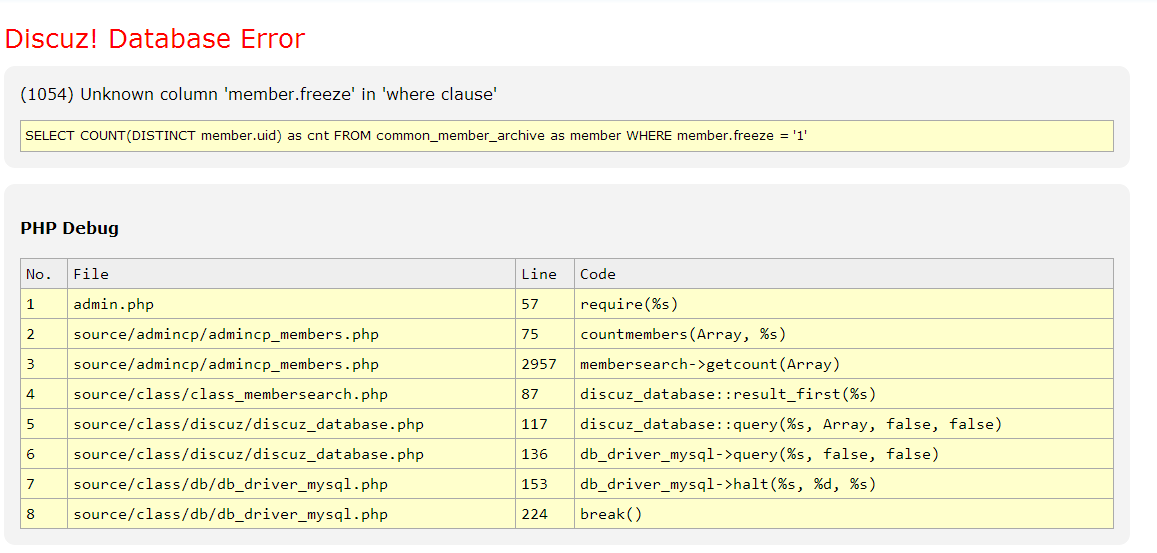The height and width of the screenshot is (553, 1157).
Task: Click the 'File' column header
Action: coord(291,274)
